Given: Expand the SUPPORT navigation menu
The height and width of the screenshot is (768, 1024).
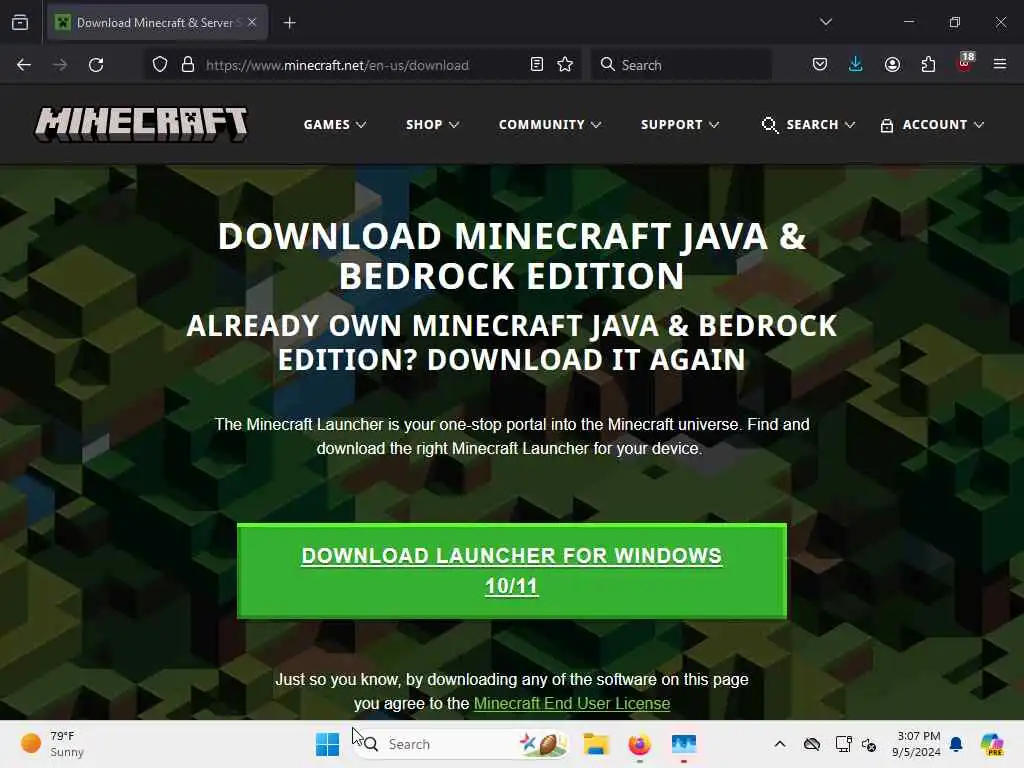Looking at the screenshot, I should click(680, 124).
